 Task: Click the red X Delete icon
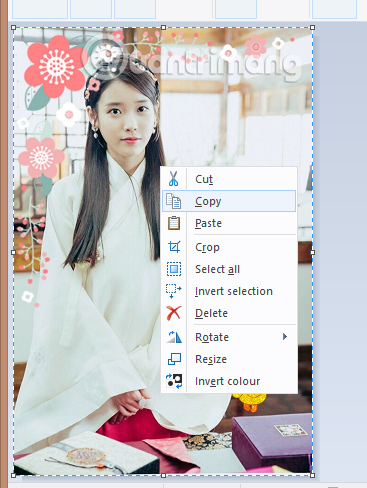coord(174,313)
